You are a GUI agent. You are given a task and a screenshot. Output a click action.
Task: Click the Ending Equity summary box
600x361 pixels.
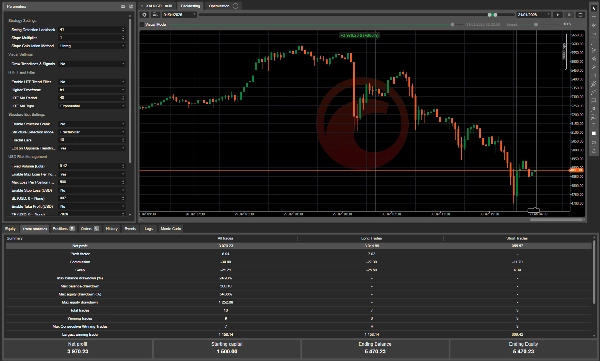[x=523, y=348]
